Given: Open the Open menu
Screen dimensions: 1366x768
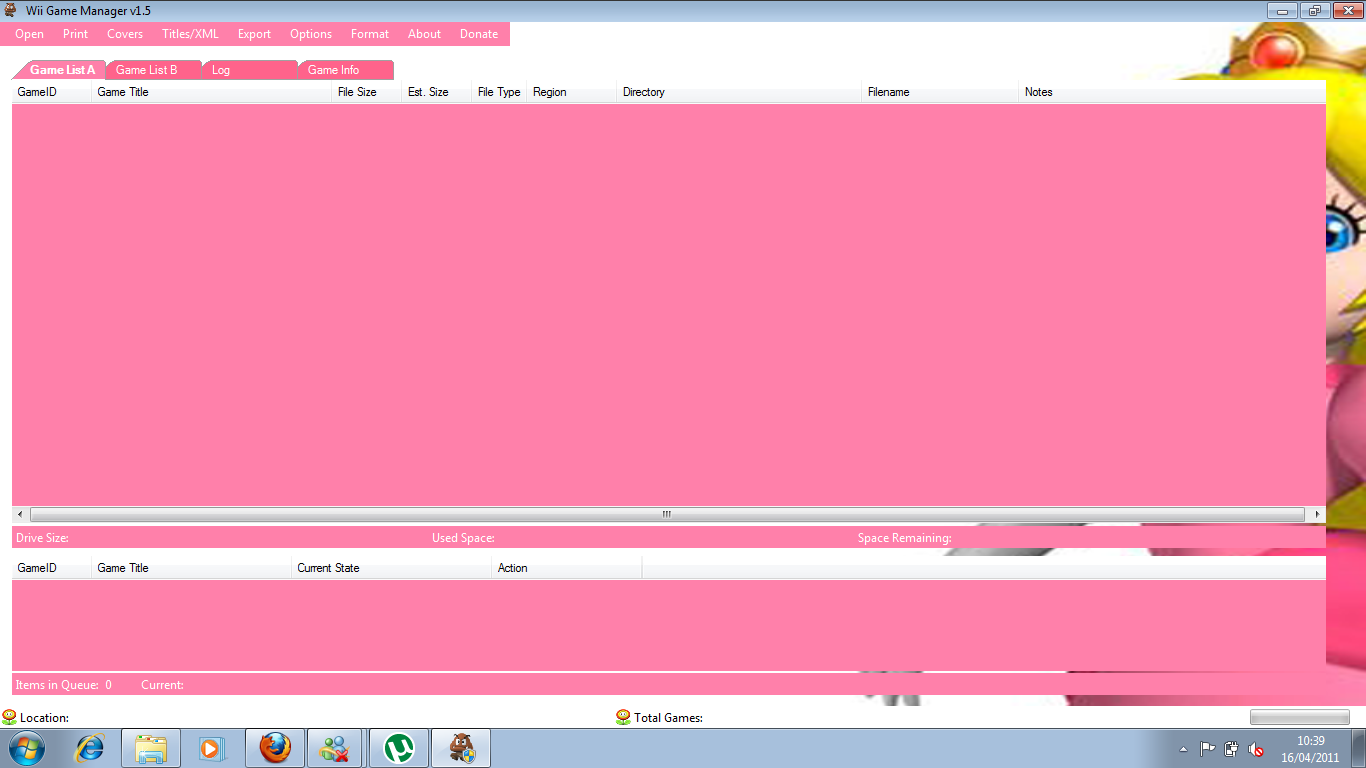Looking at the screenshot, I should (x=29, y=34).
